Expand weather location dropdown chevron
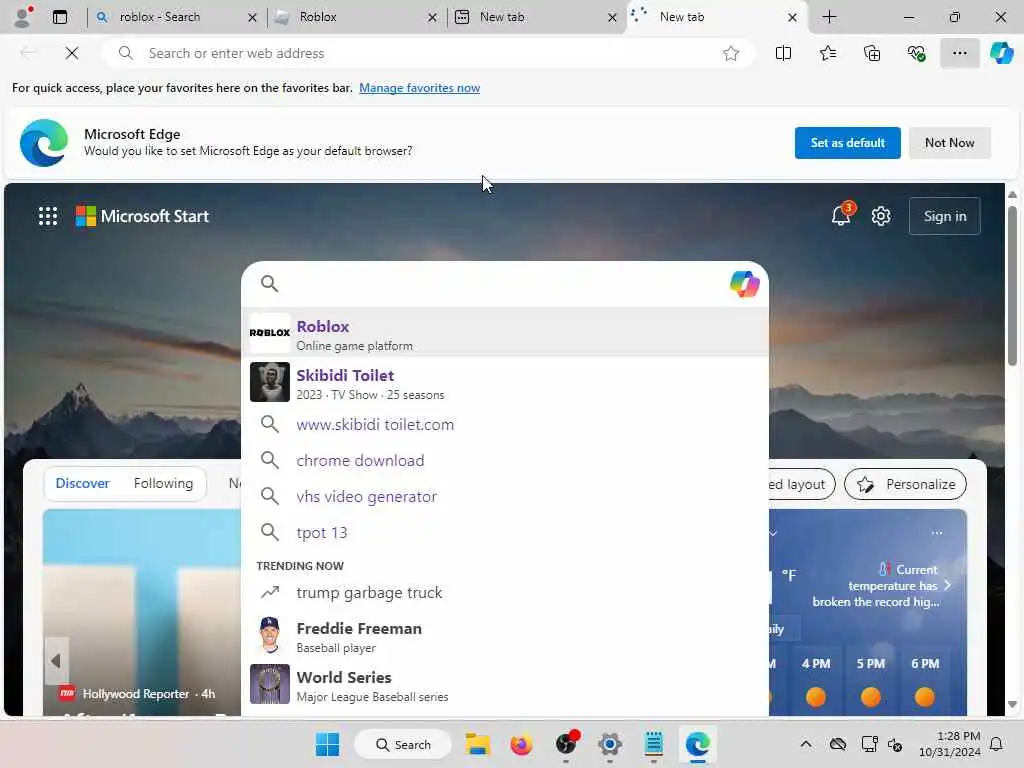 [773, 533]
